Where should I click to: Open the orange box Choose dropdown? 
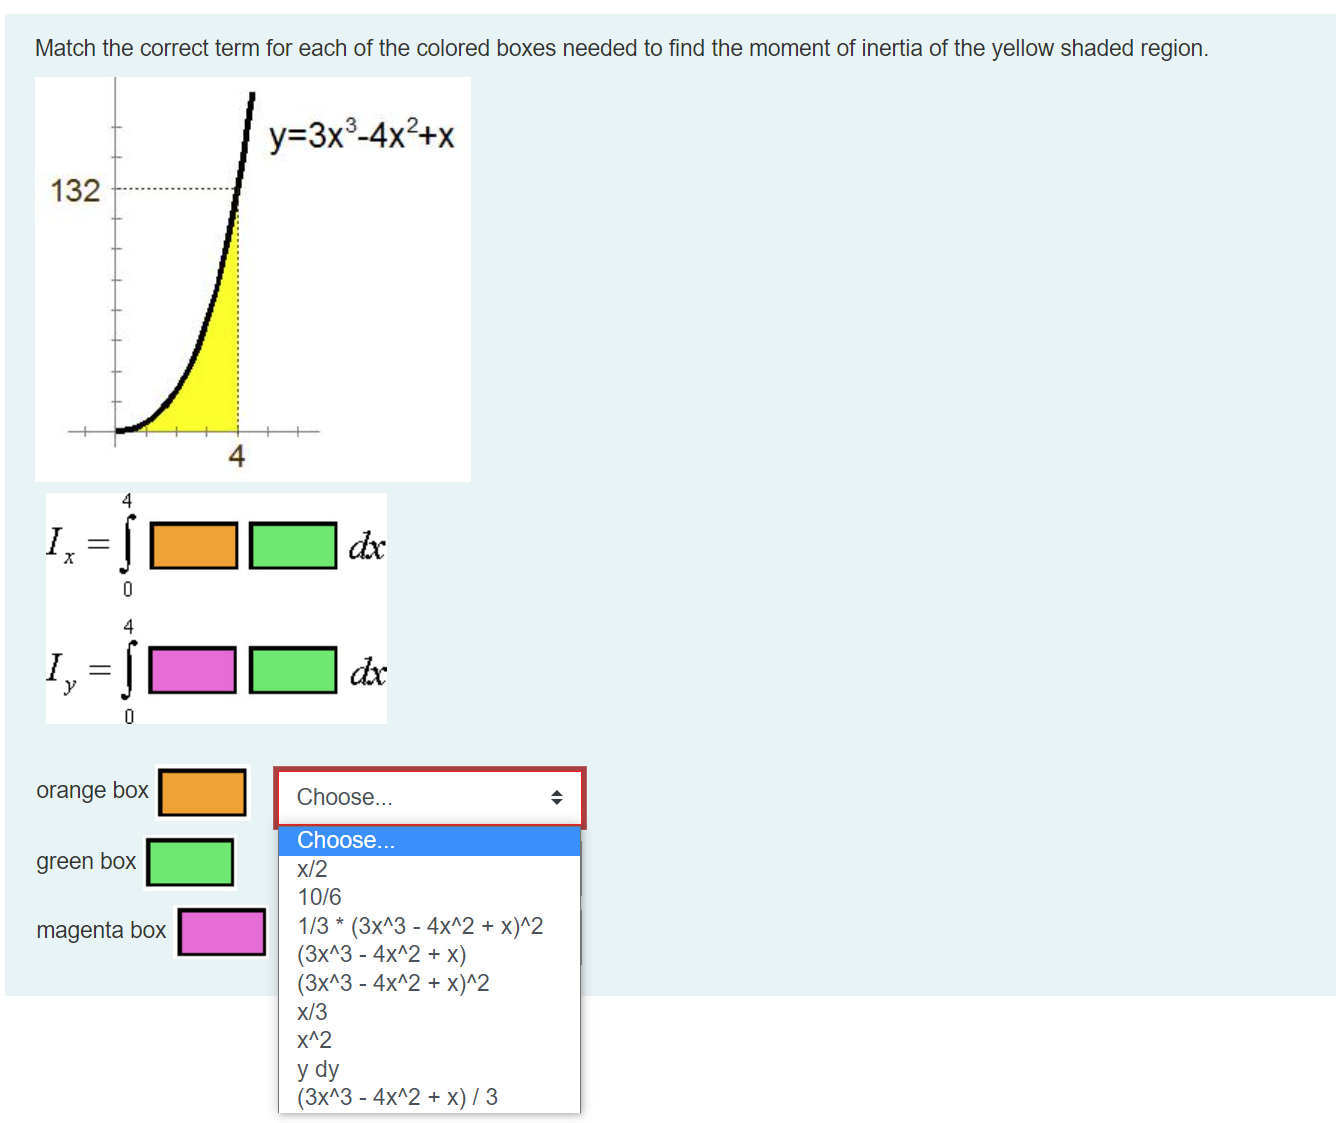point(420,797)
